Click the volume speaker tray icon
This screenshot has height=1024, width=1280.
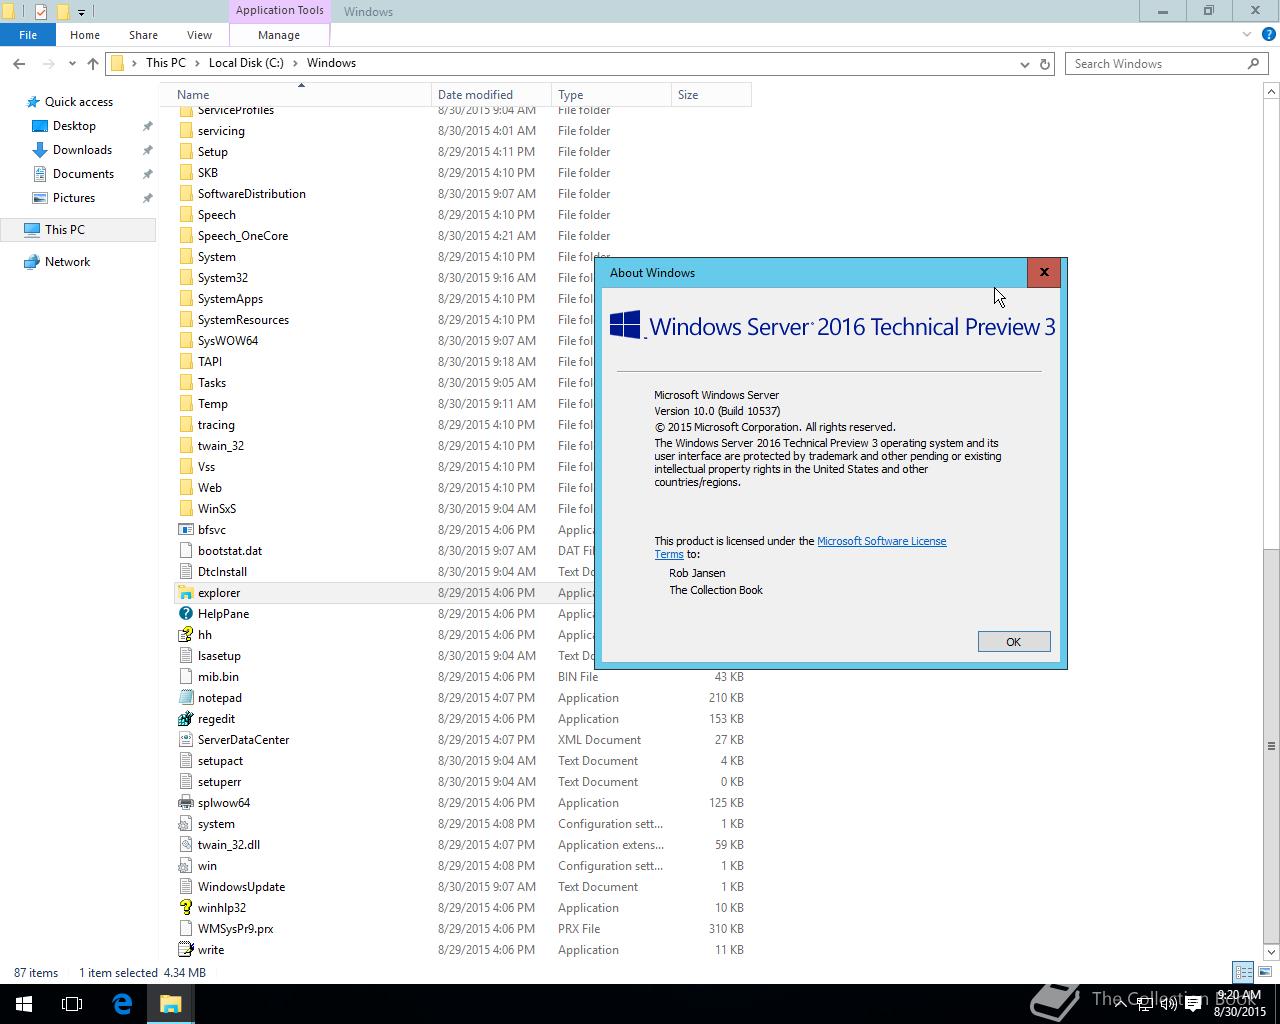[1168, 1005]
